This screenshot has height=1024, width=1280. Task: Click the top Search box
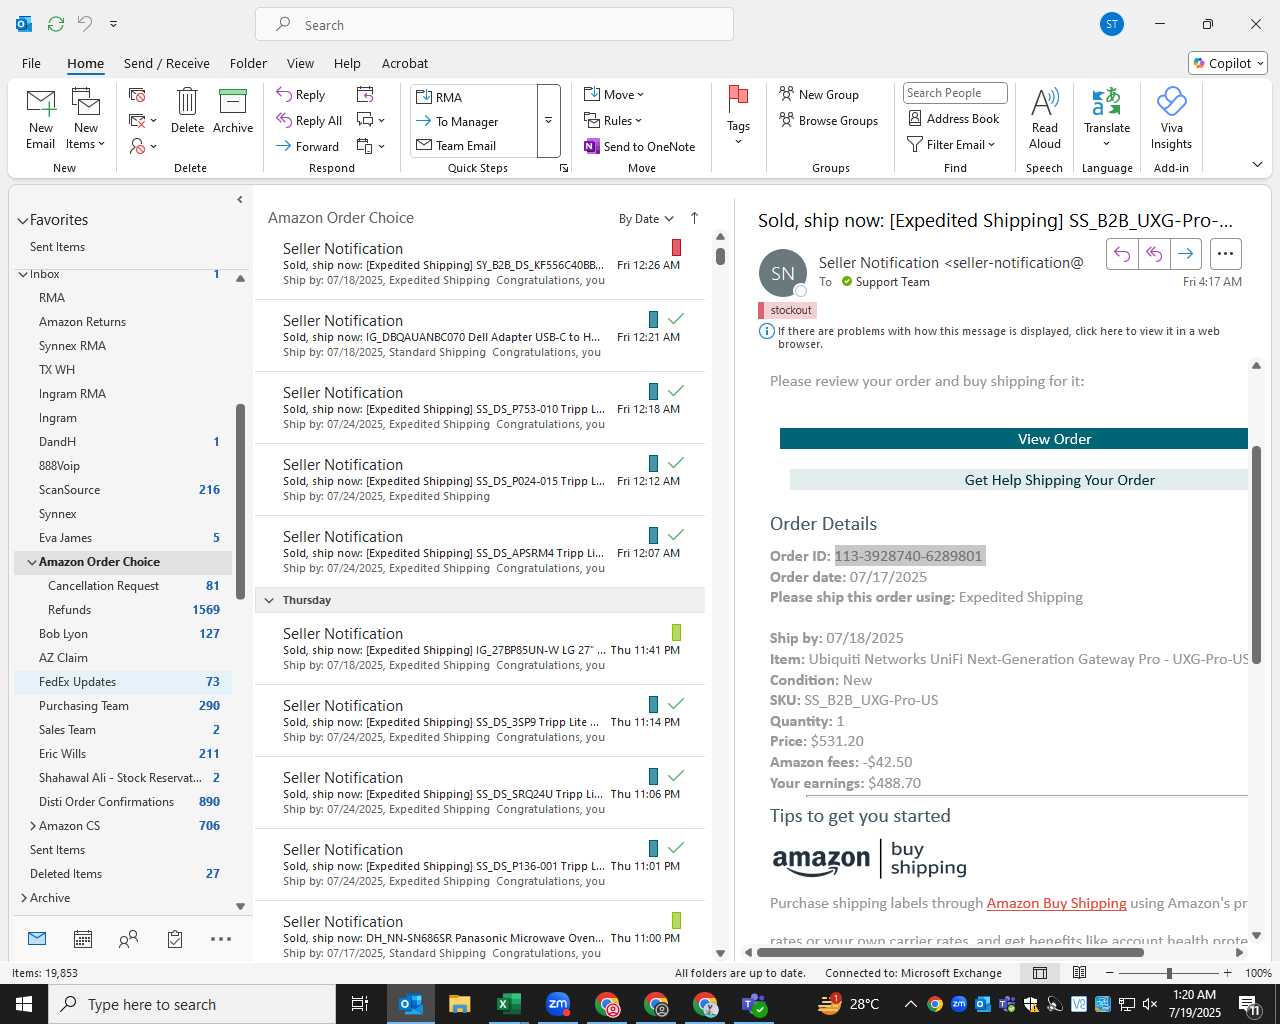click(x=495, y=24)
